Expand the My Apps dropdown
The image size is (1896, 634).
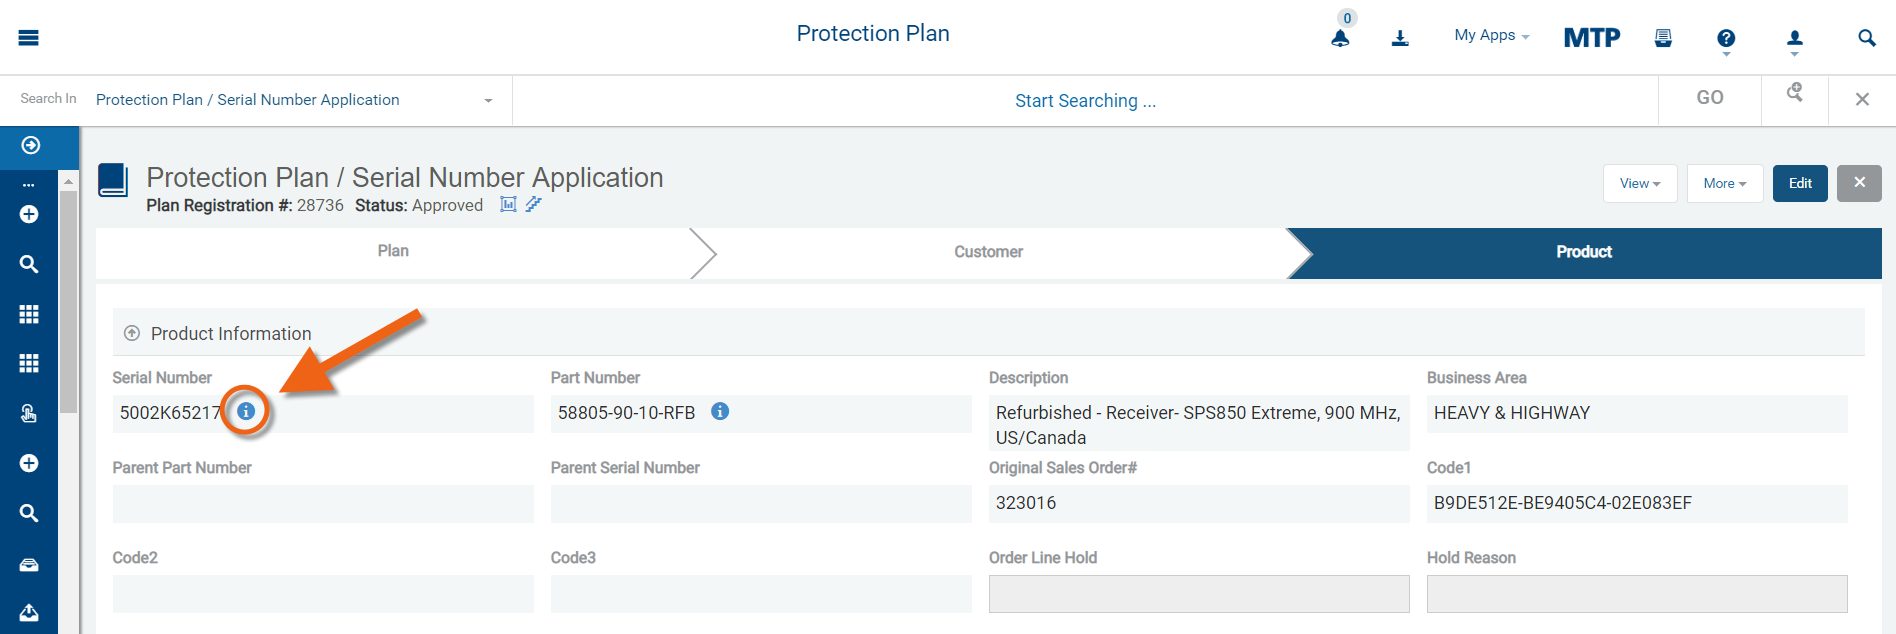tap(1491, 36)
